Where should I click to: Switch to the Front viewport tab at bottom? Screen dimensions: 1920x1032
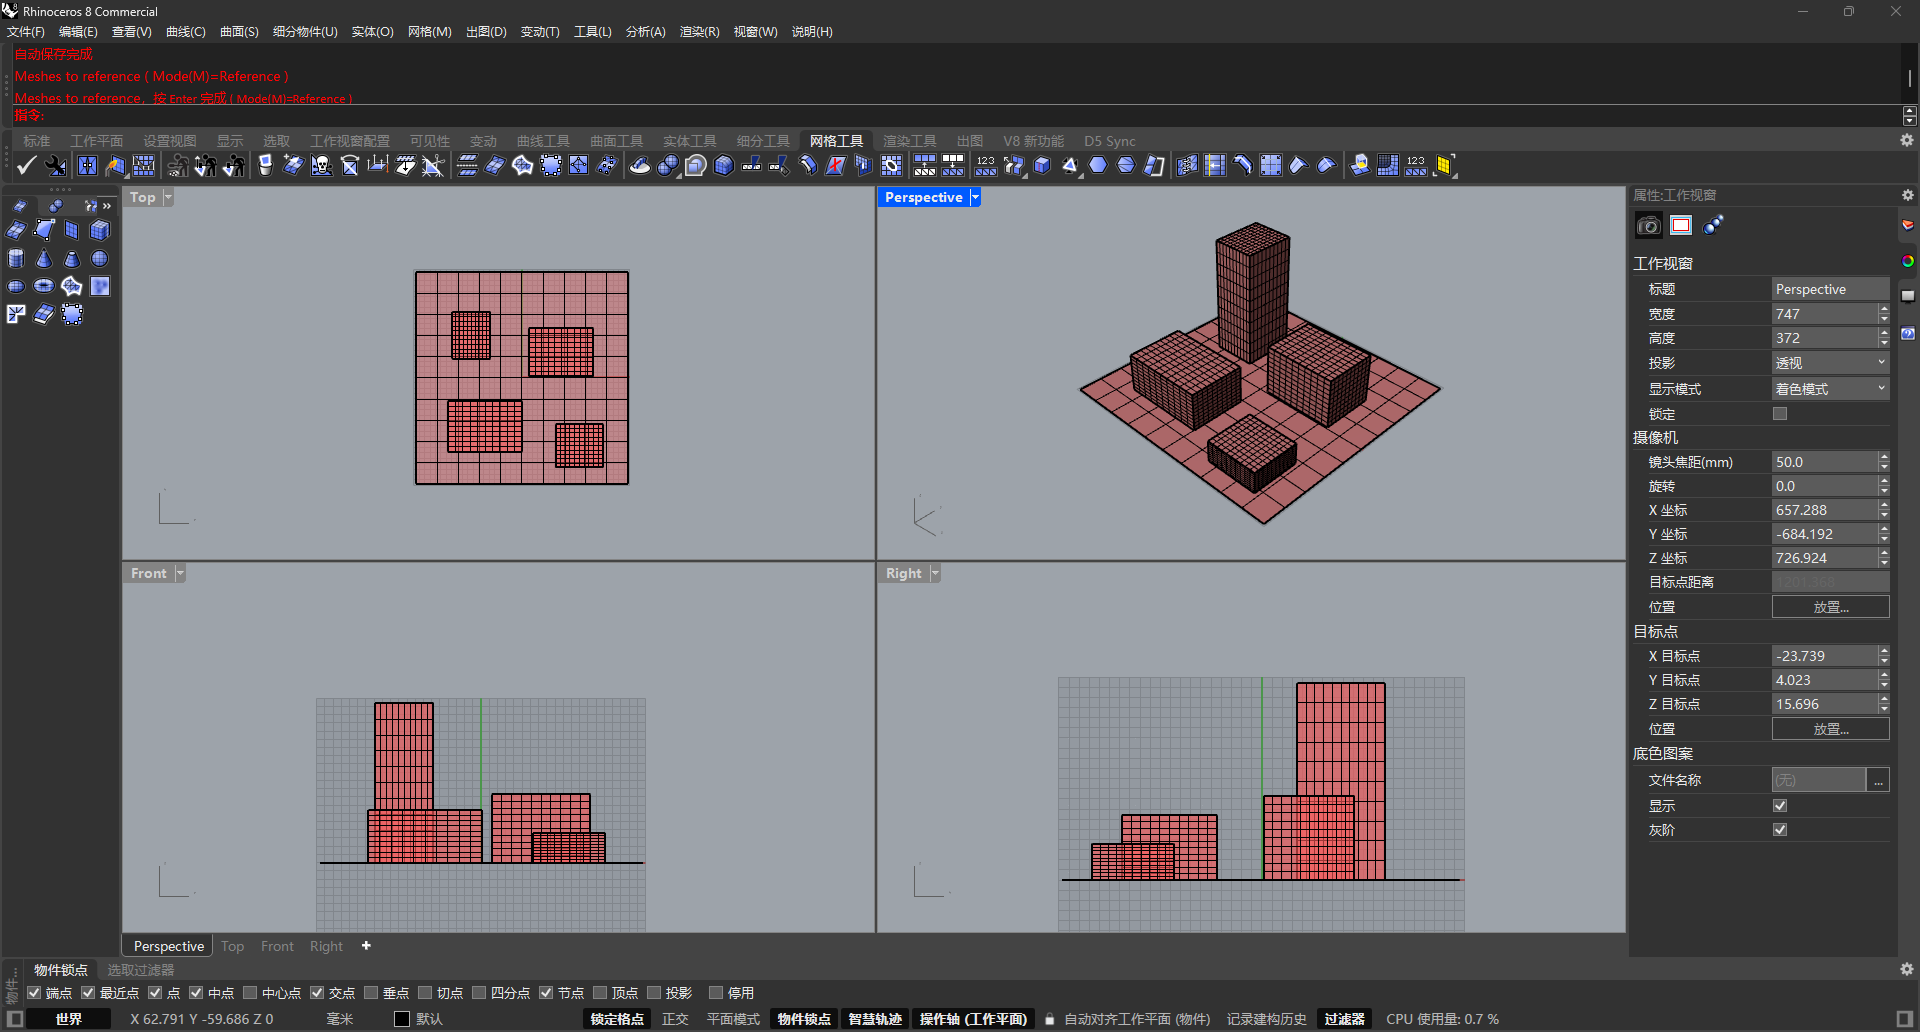tap(277, 946)
